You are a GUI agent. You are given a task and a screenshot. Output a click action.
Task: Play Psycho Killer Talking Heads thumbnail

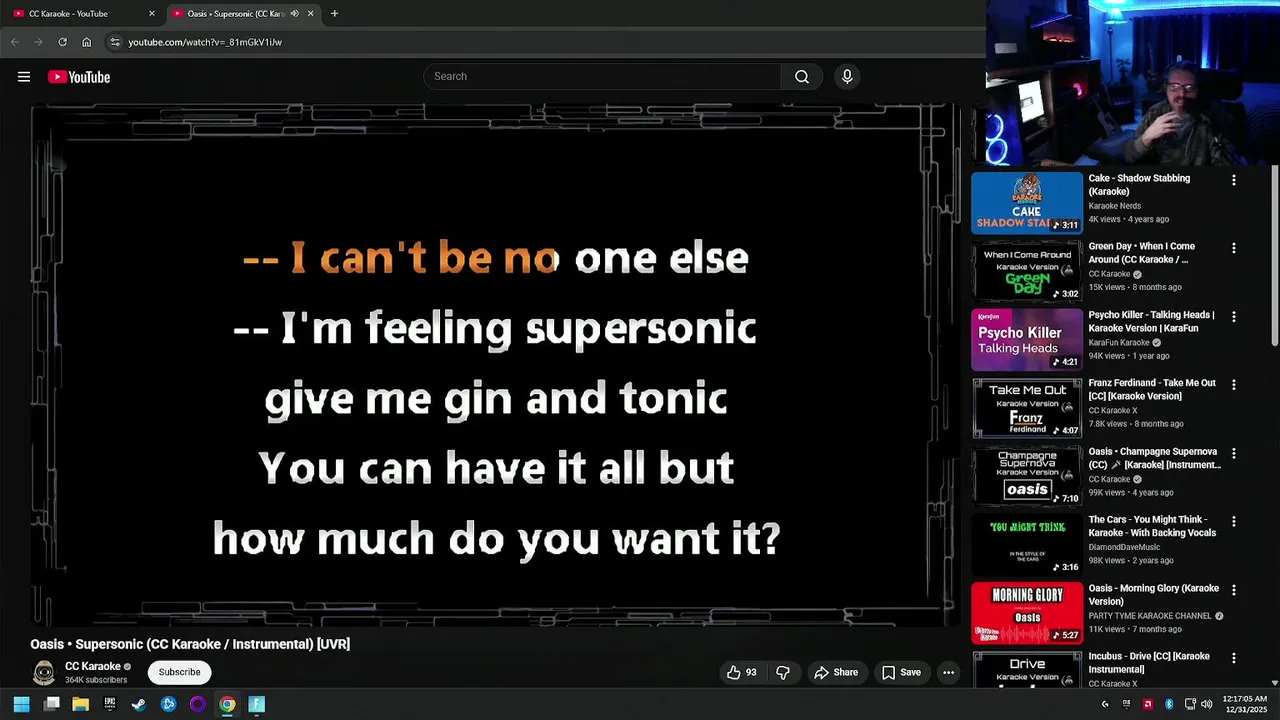pos(1027,339)
